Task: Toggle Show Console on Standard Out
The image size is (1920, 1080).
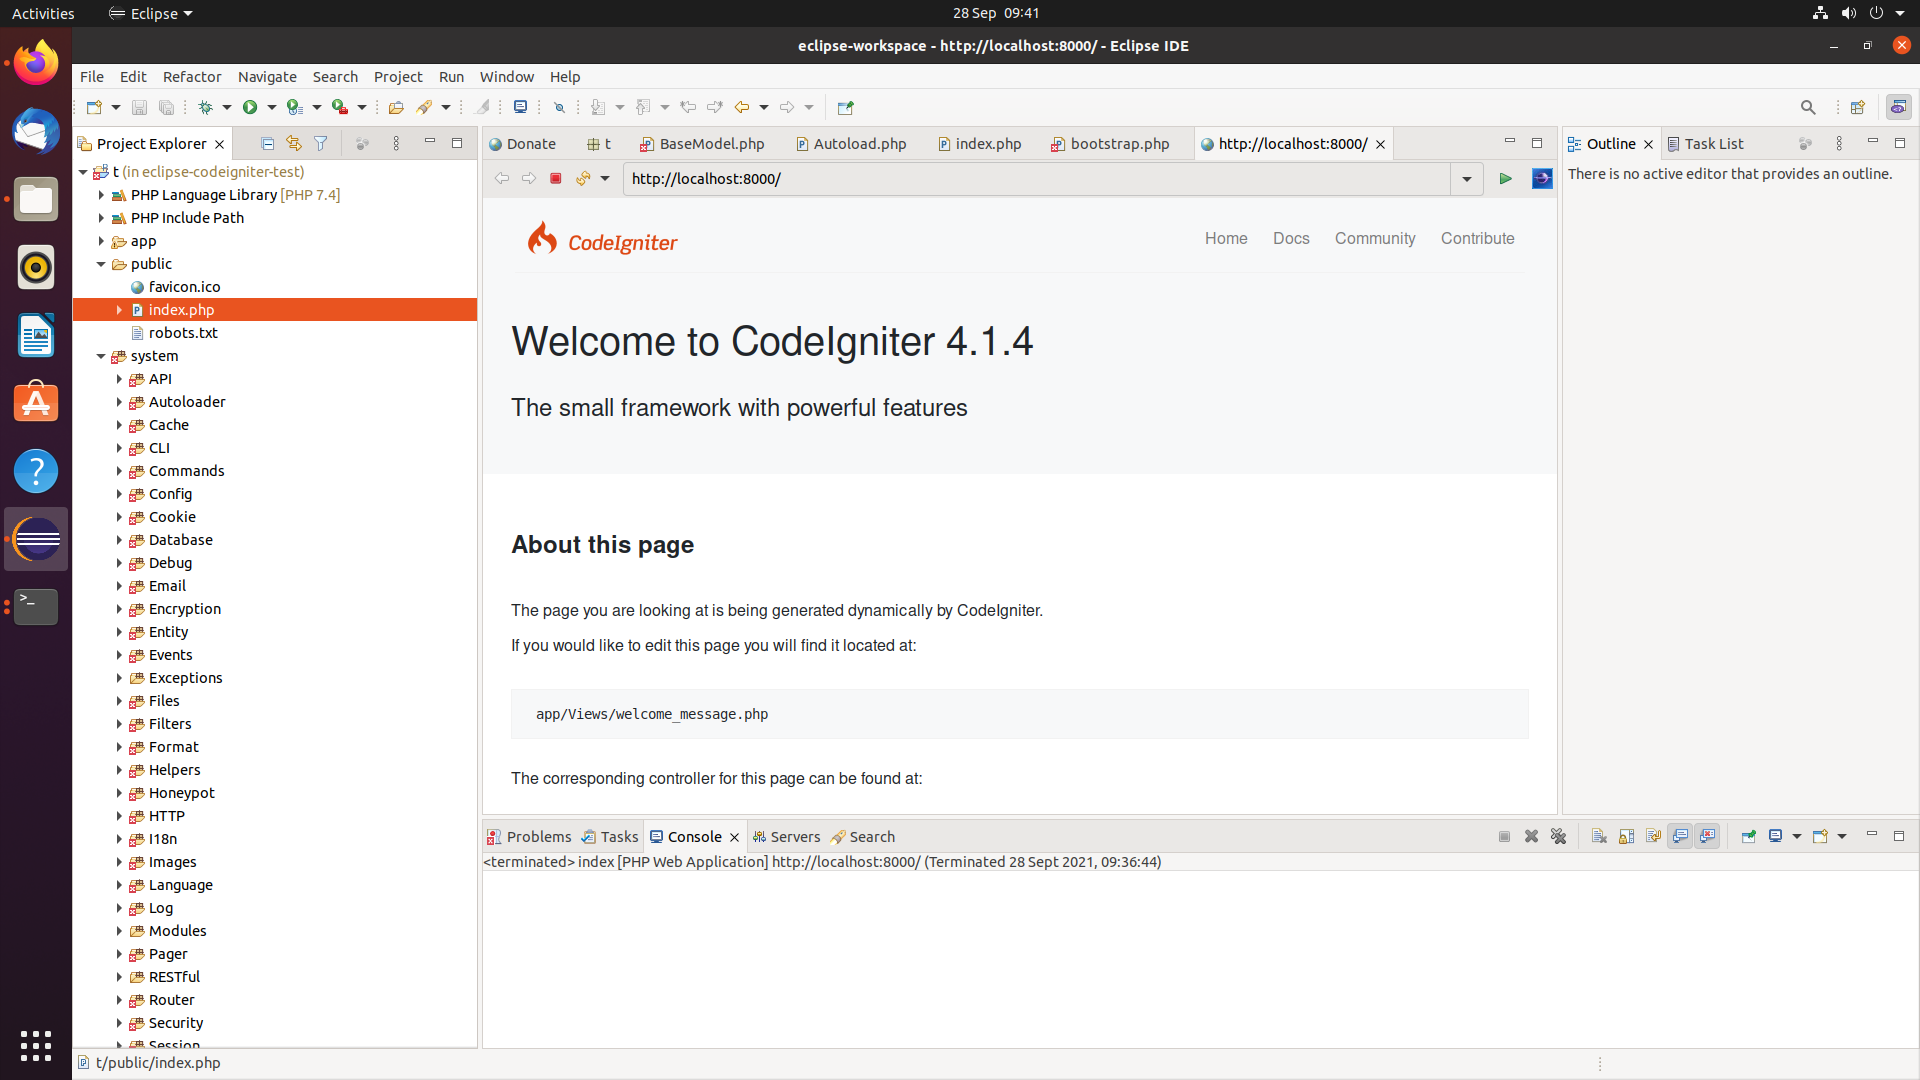Action: [1680, 836]
